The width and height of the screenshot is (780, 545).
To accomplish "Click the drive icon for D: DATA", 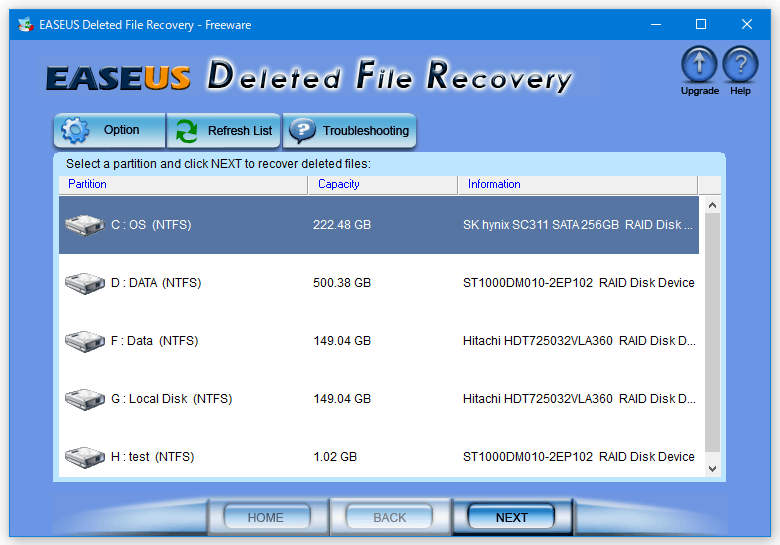I will pyautogui.click(x=85, y=283).
